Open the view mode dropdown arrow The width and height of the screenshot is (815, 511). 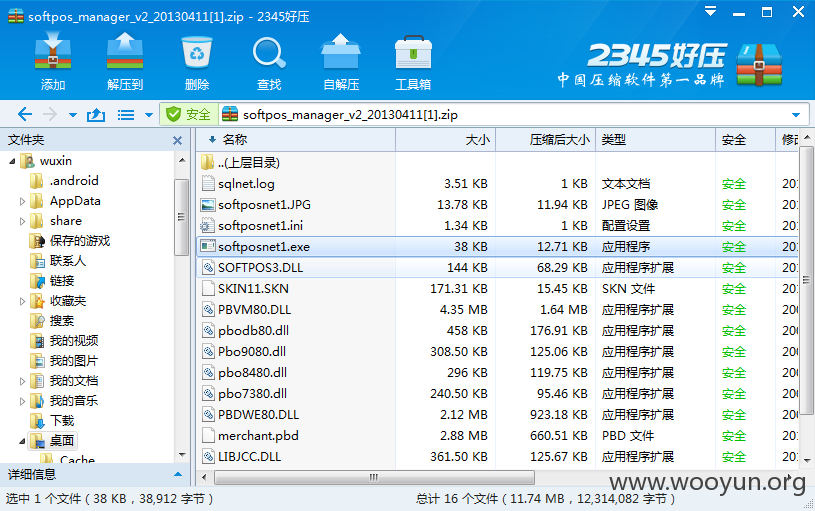pos(149,115)
